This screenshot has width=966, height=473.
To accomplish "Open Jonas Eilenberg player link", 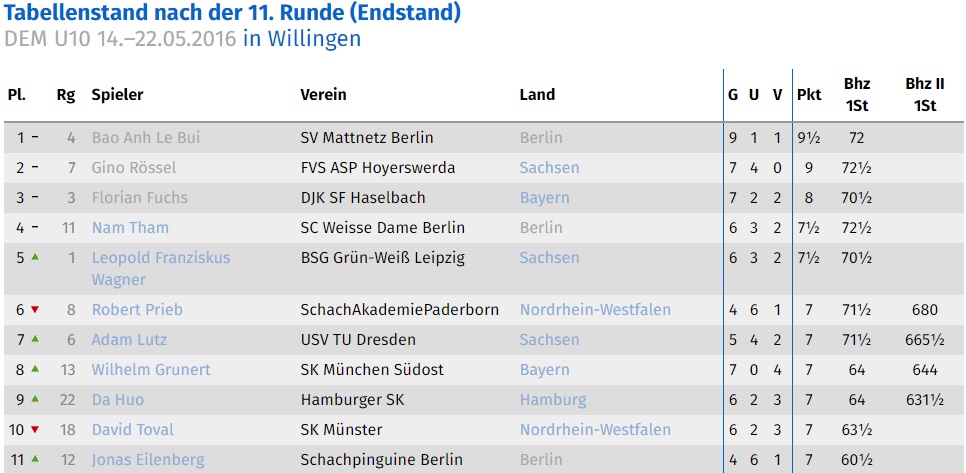I will tap(148, 460).
